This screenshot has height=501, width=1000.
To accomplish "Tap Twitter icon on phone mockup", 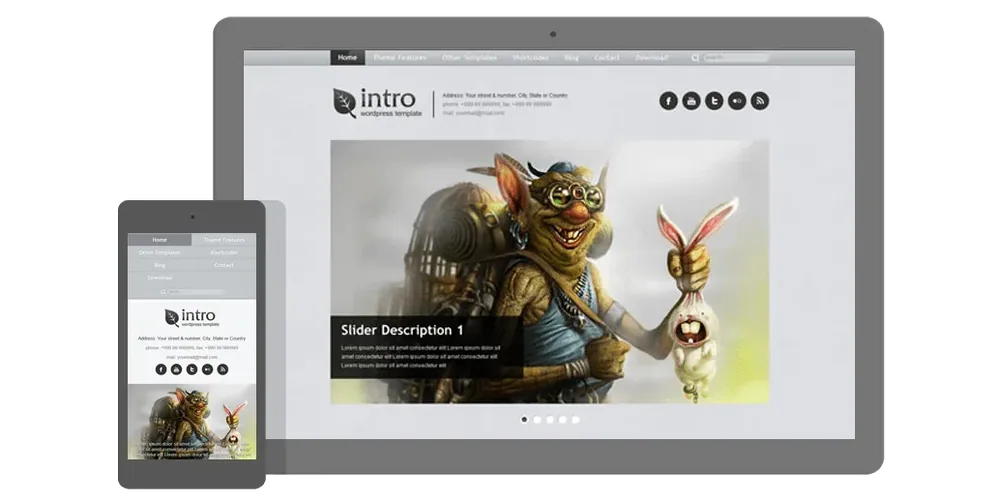I will pos(192,369).
